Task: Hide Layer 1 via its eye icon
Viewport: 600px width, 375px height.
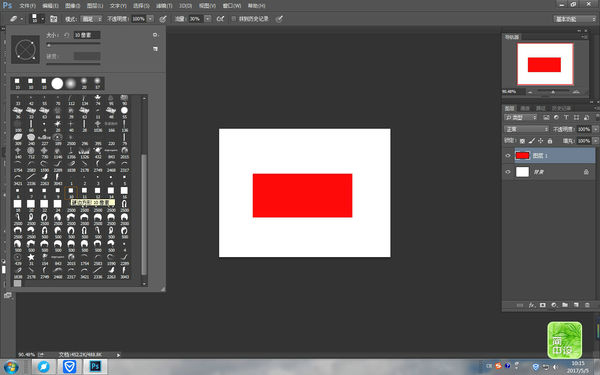Action: [x=508, y=155]
